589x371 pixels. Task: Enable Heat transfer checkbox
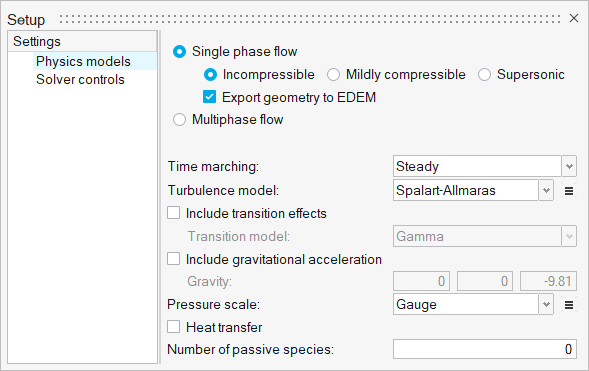click(x=174, y=327)
